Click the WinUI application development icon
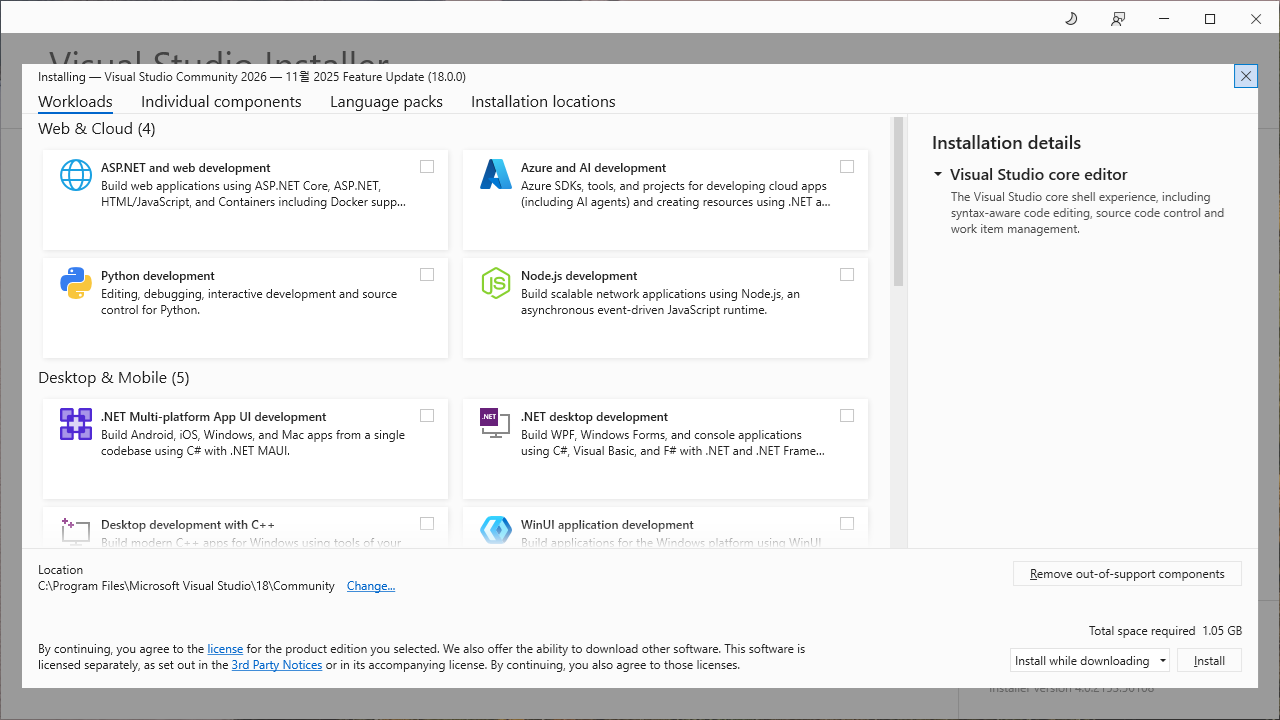The width and height of the screenshot is (1280, 720). tap(496, 531)
